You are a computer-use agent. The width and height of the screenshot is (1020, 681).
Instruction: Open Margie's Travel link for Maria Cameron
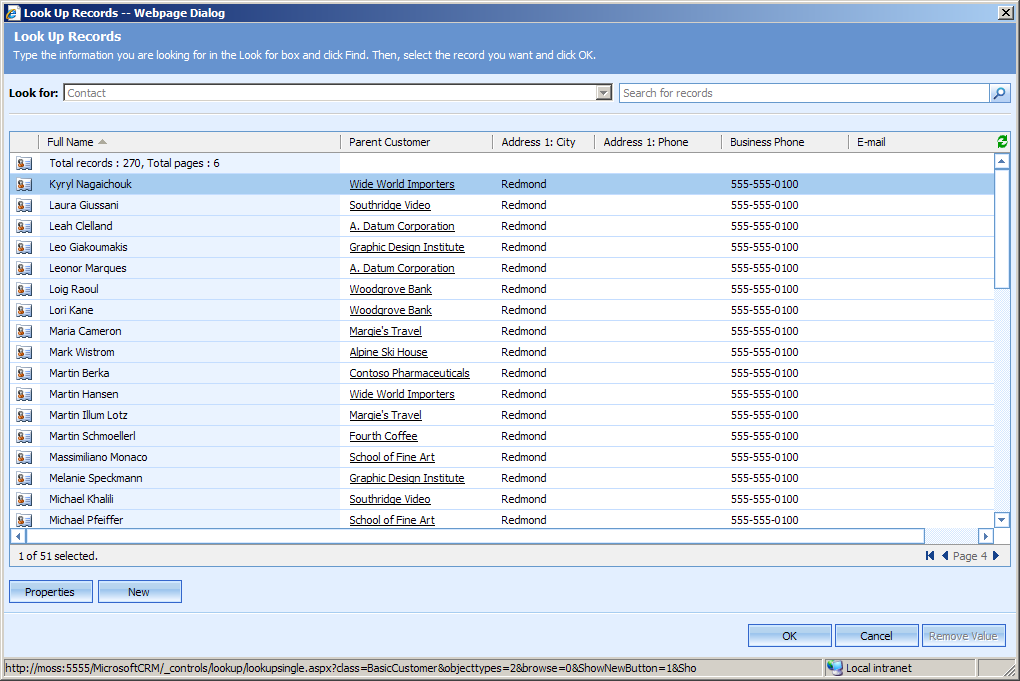click(385, 331)
